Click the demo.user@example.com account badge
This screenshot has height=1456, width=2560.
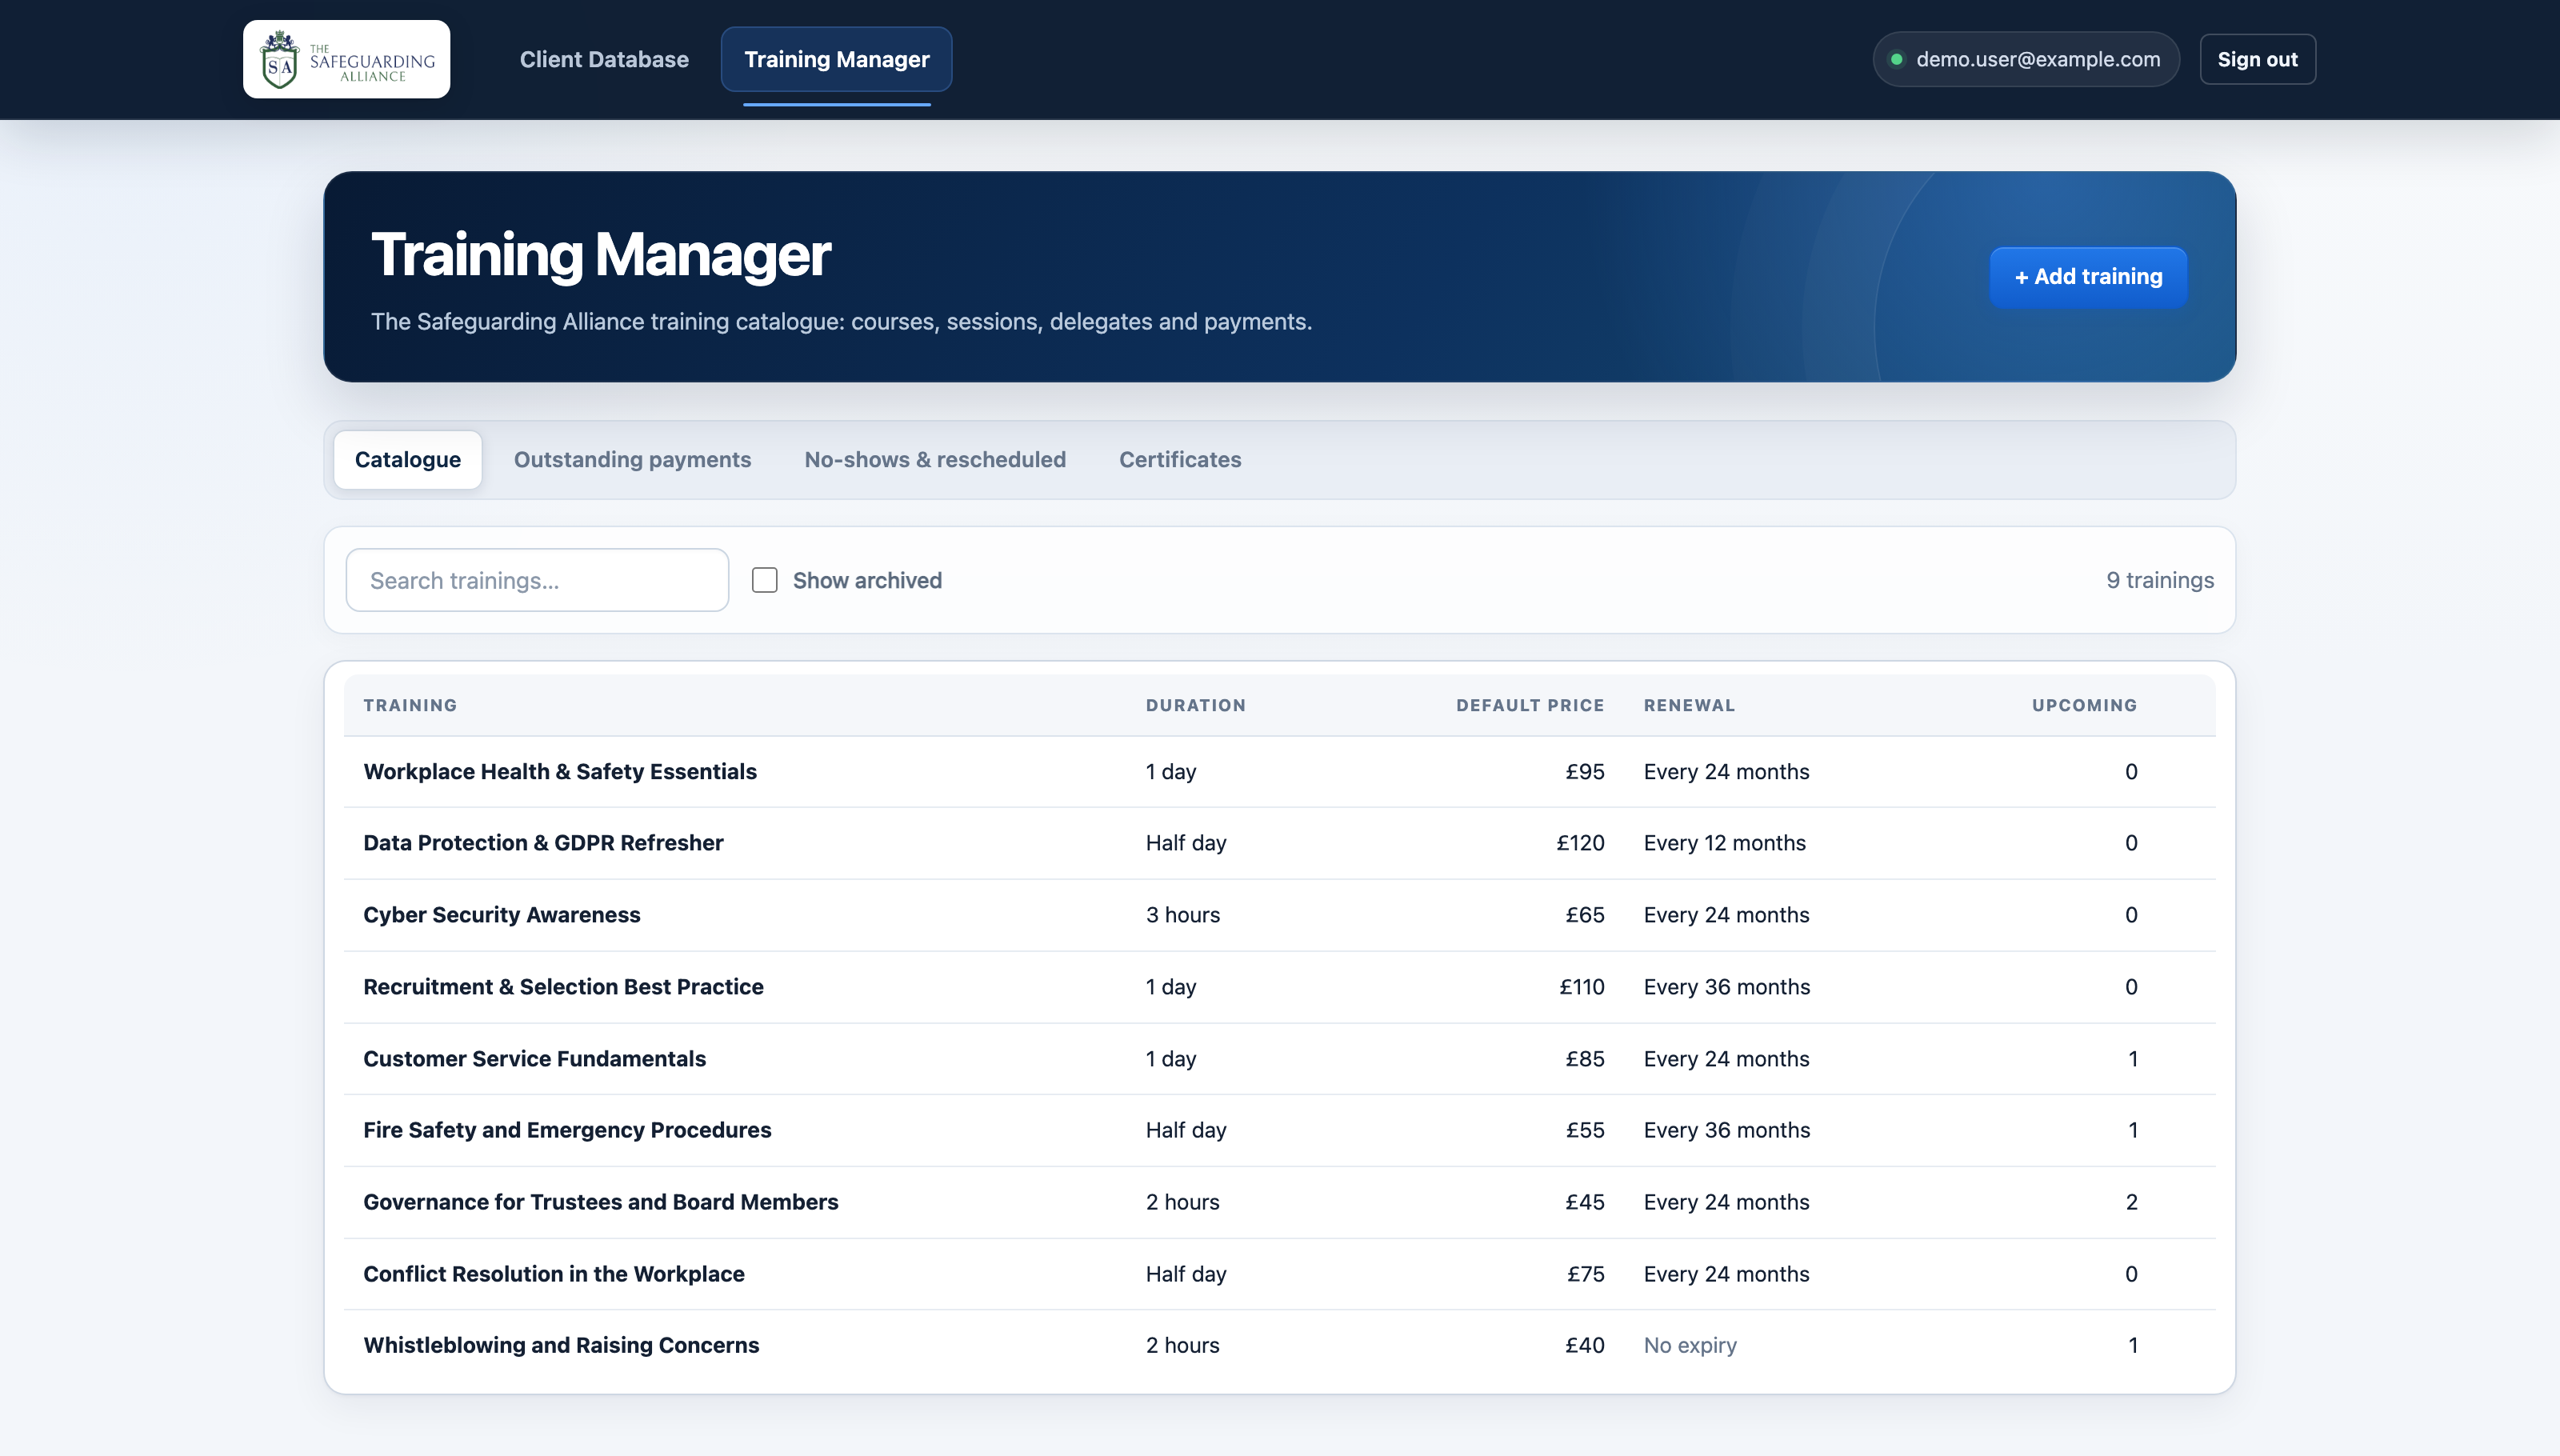click(2026, 59)
